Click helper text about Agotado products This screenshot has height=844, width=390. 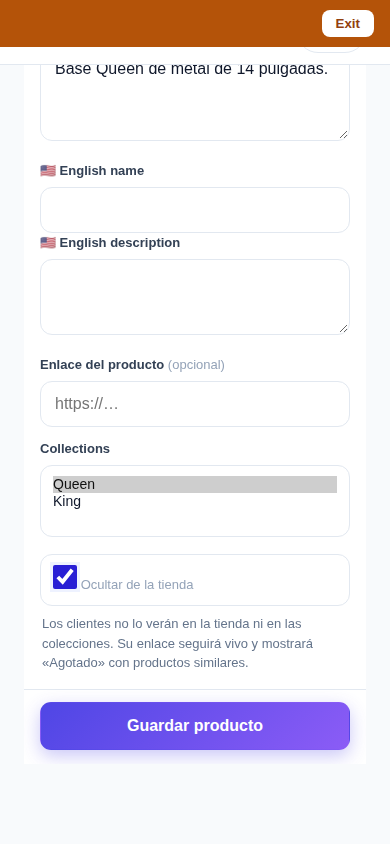click(x=178, y=643)
